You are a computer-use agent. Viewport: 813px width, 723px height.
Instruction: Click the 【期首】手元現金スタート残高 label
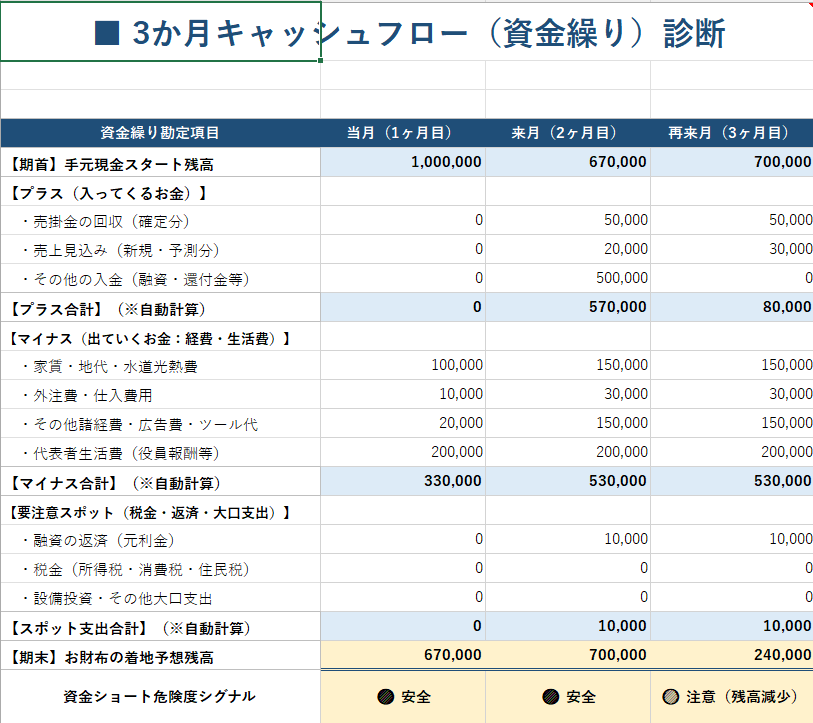click(x=110, y=165)
